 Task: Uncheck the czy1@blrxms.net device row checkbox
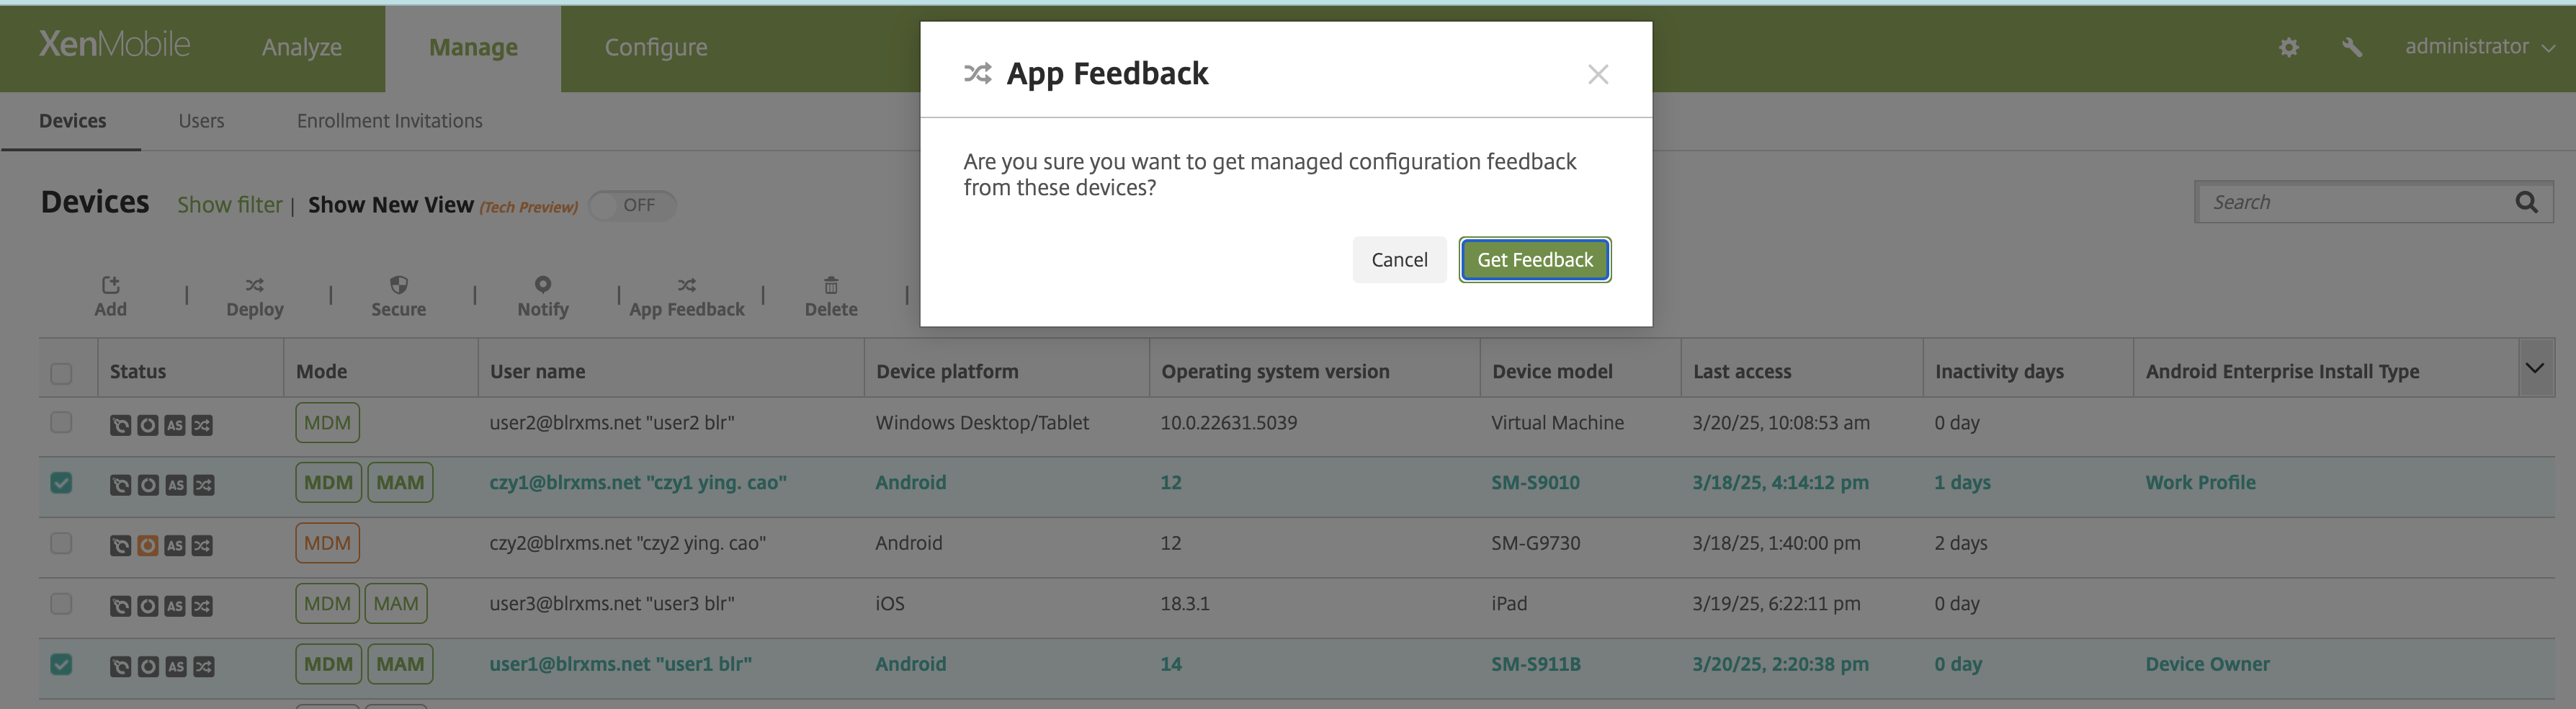point(61,483)
